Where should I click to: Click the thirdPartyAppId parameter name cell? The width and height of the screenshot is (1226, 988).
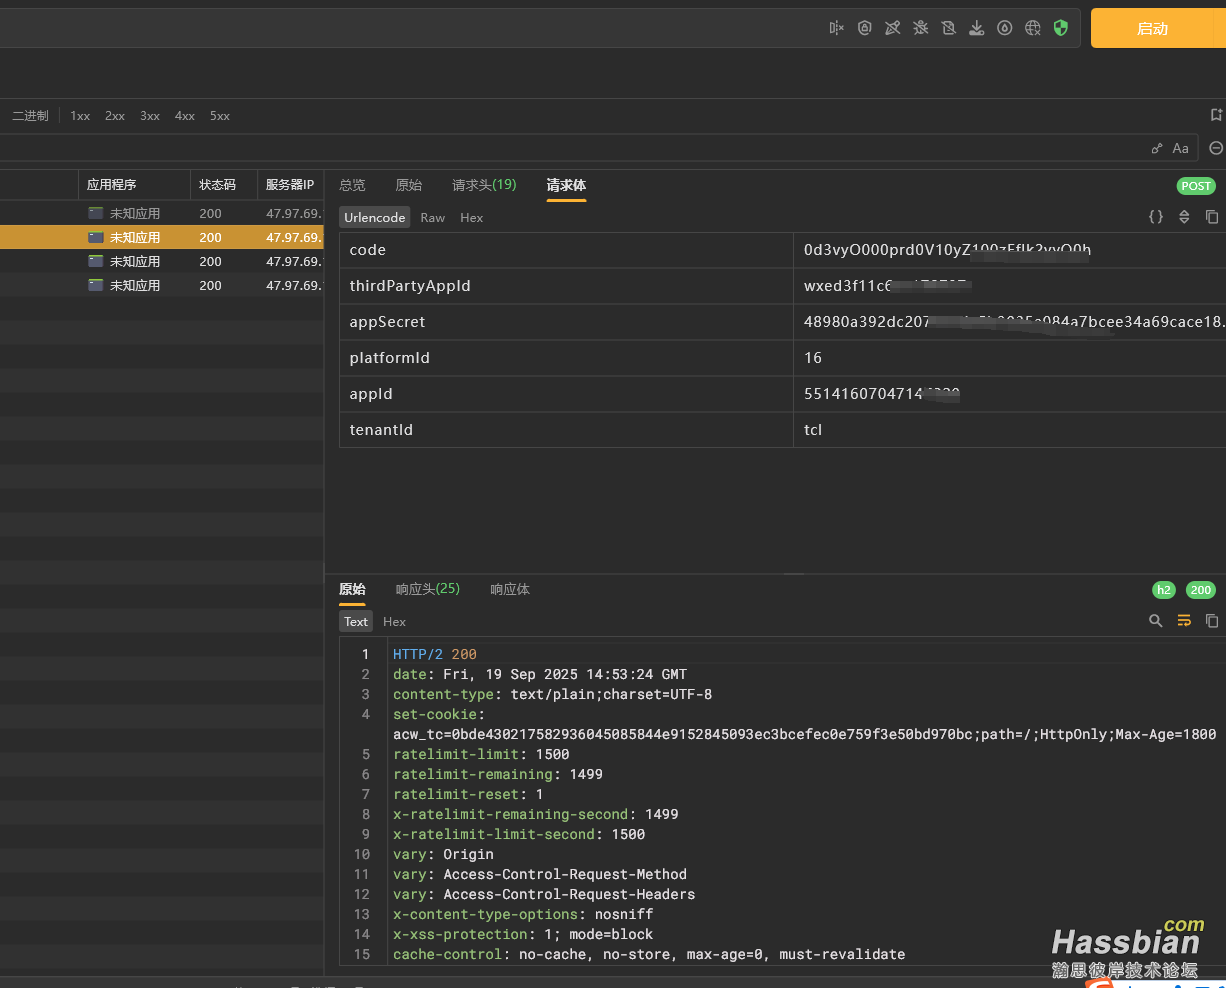(x=566, y=286)
